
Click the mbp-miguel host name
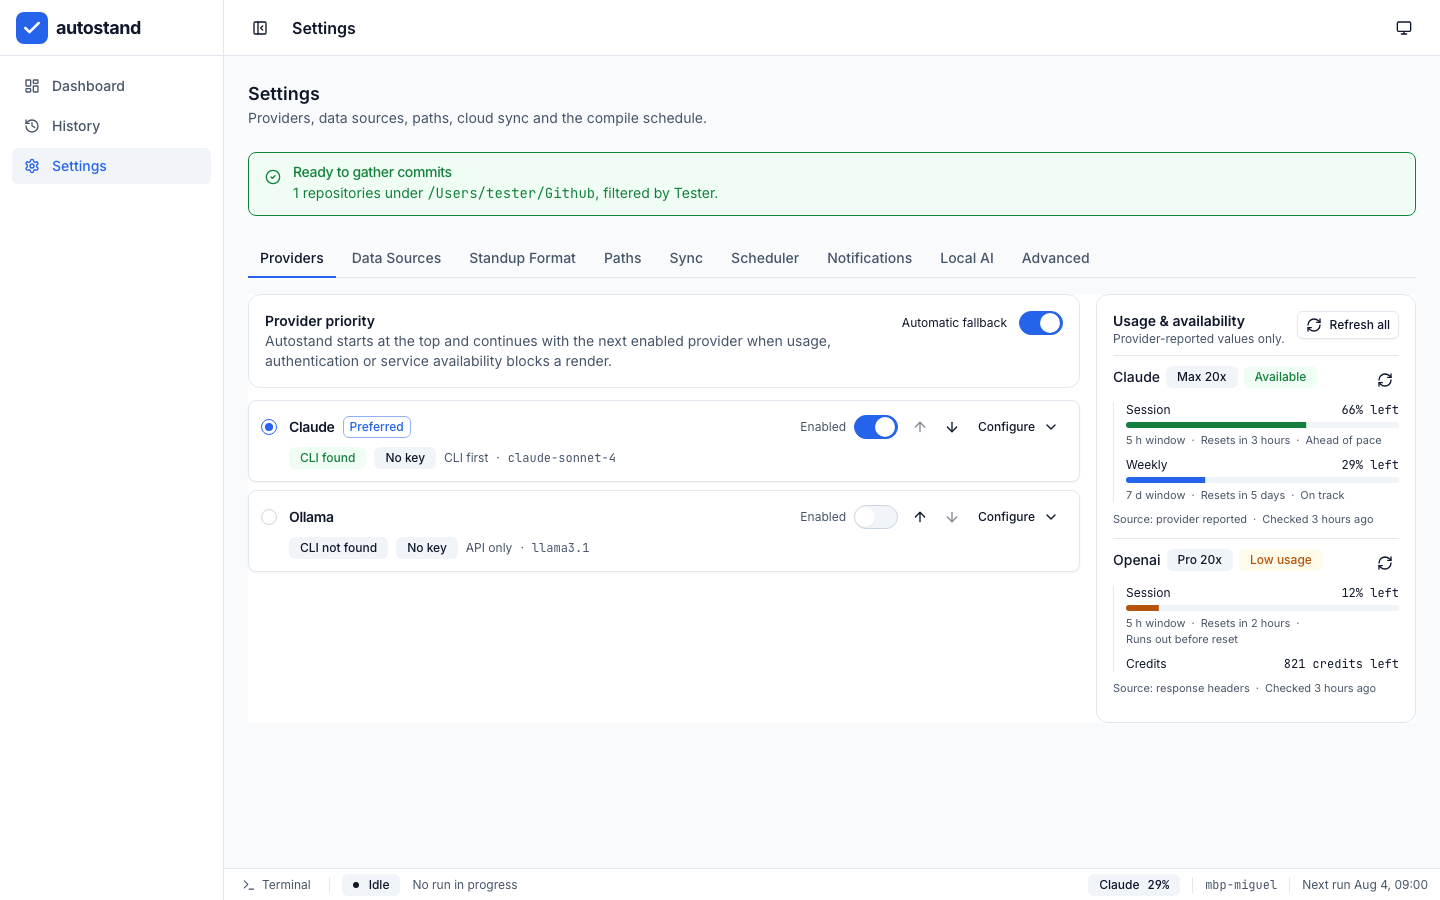pos(1241,885)
